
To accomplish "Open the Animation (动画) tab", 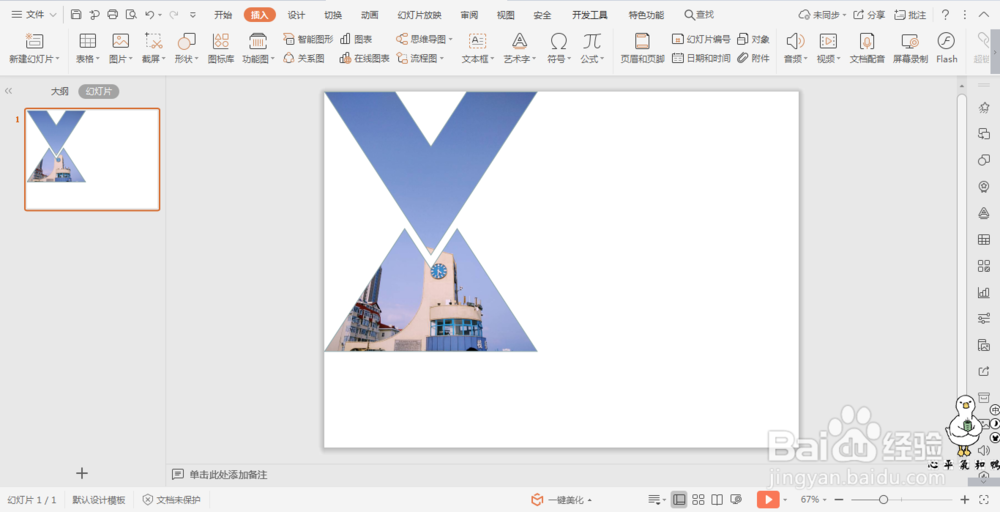I will point(369,15).
